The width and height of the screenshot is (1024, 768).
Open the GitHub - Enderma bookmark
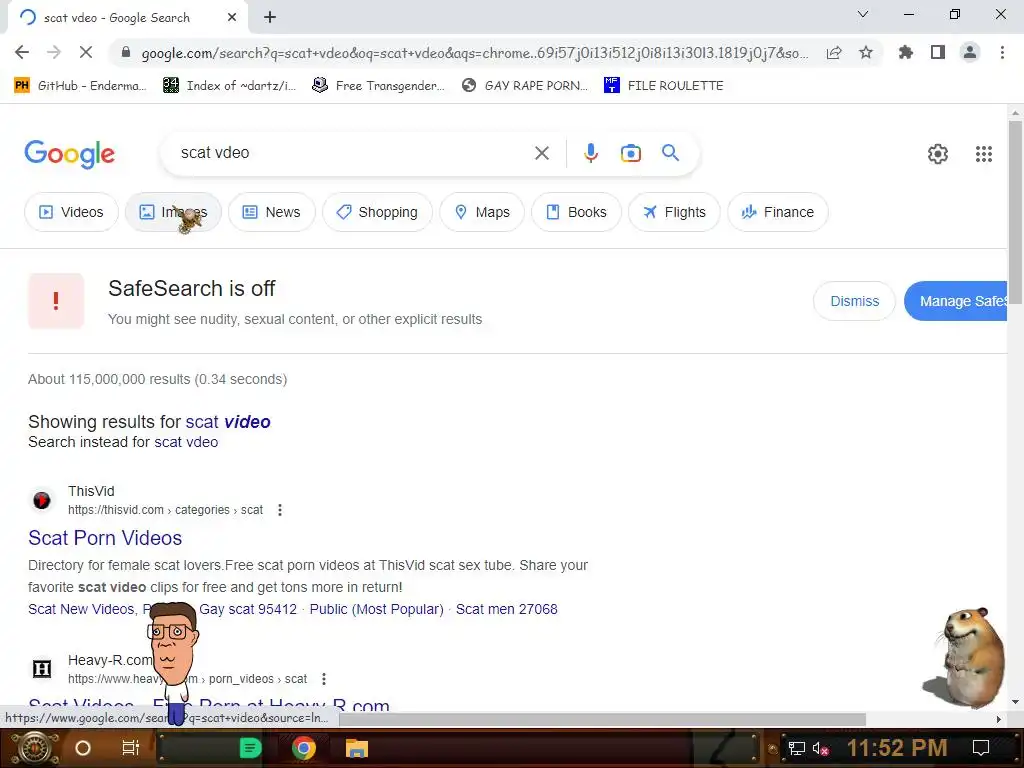(x=80, y=86)
